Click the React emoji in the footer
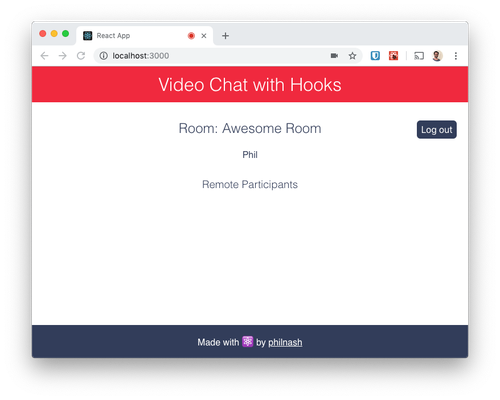This screenshot has width=500, height=400. click(248, 341)
